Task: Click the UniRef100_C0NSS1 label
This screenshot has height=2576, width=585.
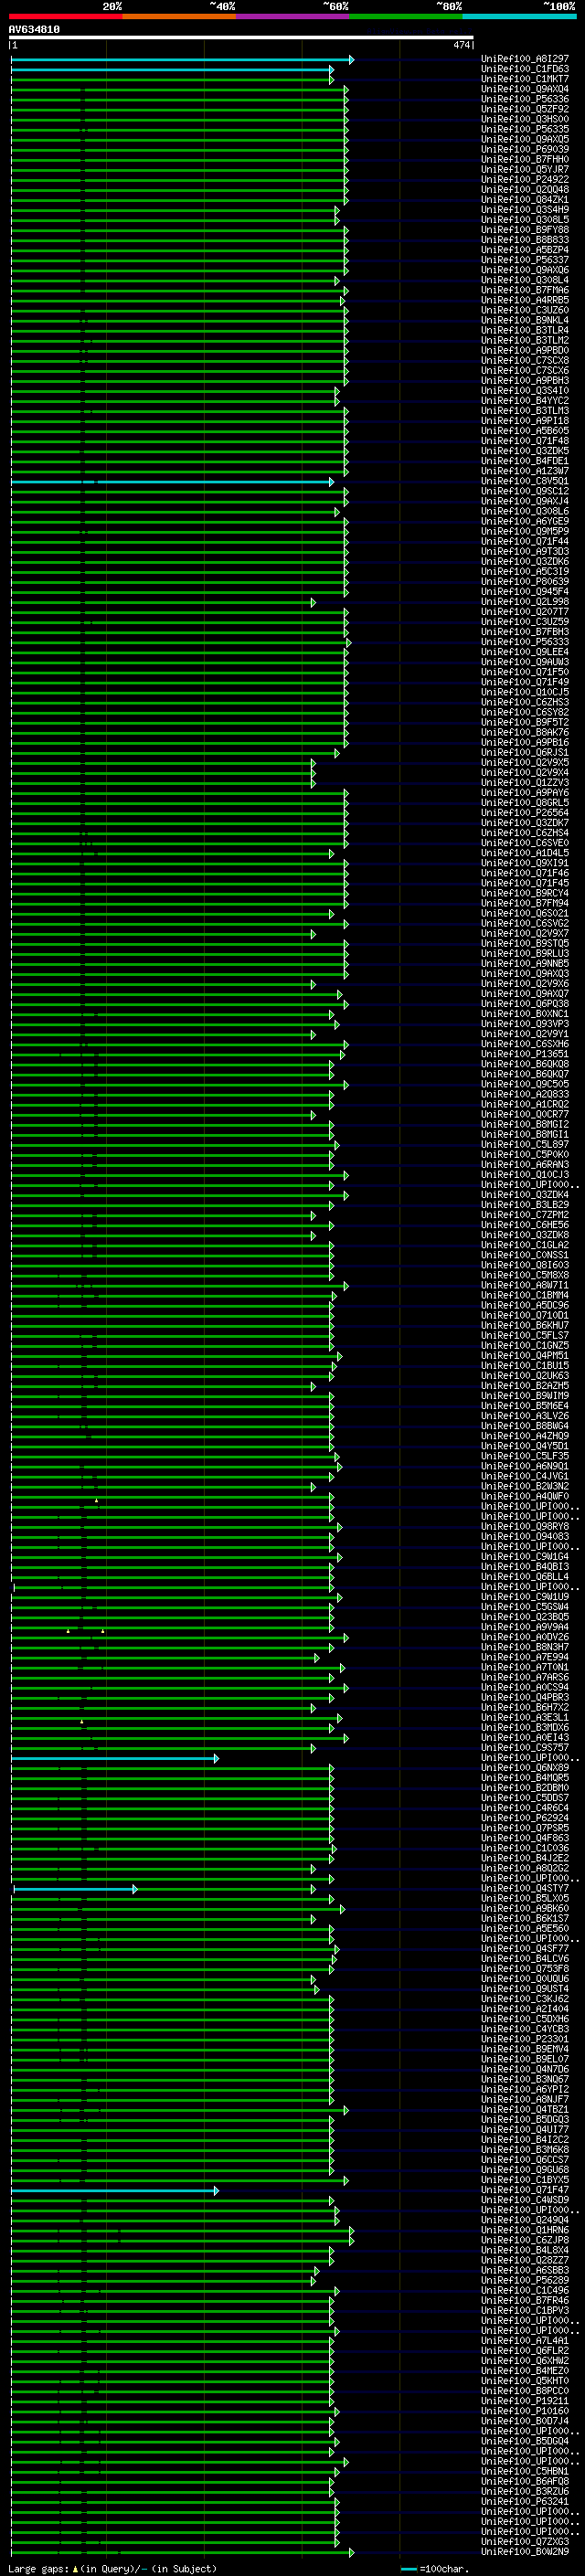Action: coord(525,1255)
